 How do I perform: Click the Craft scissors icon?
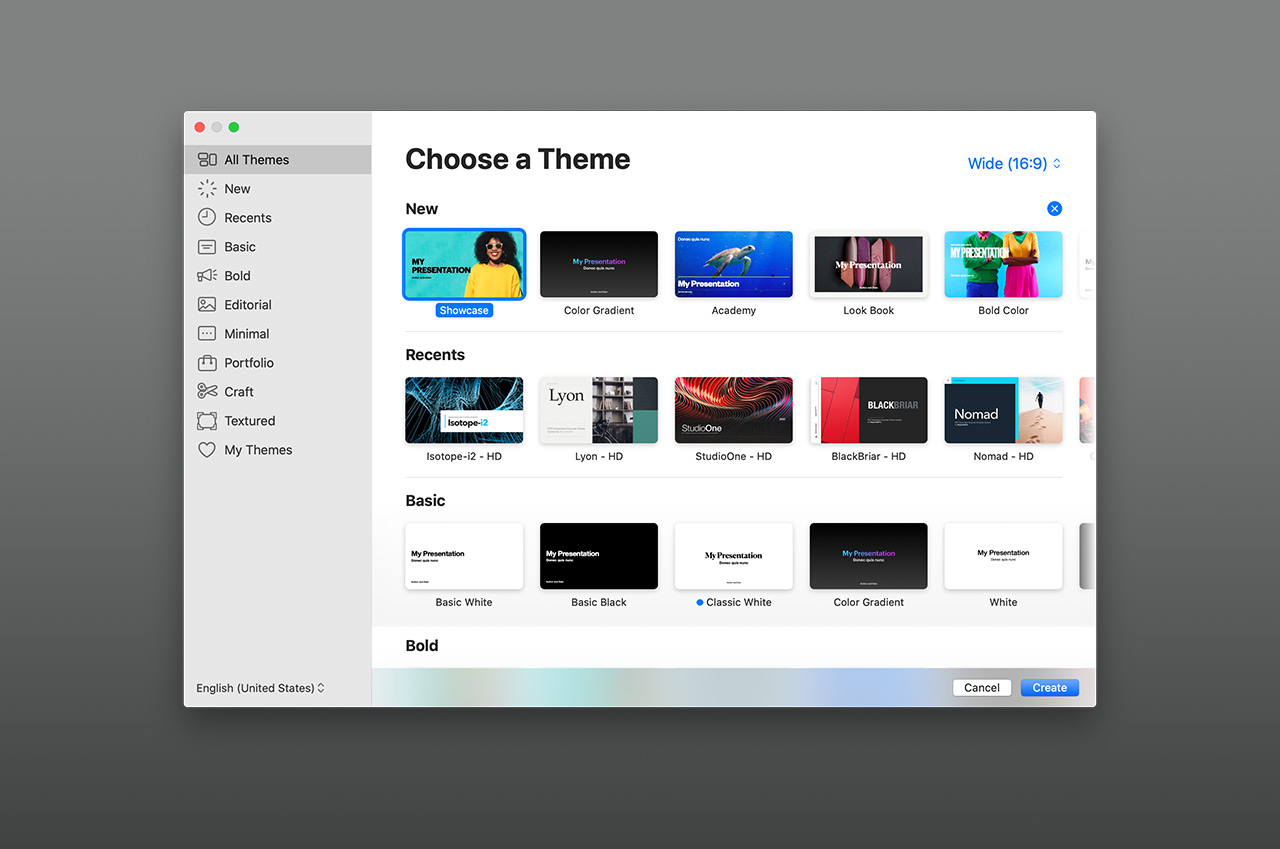[207, 392]
